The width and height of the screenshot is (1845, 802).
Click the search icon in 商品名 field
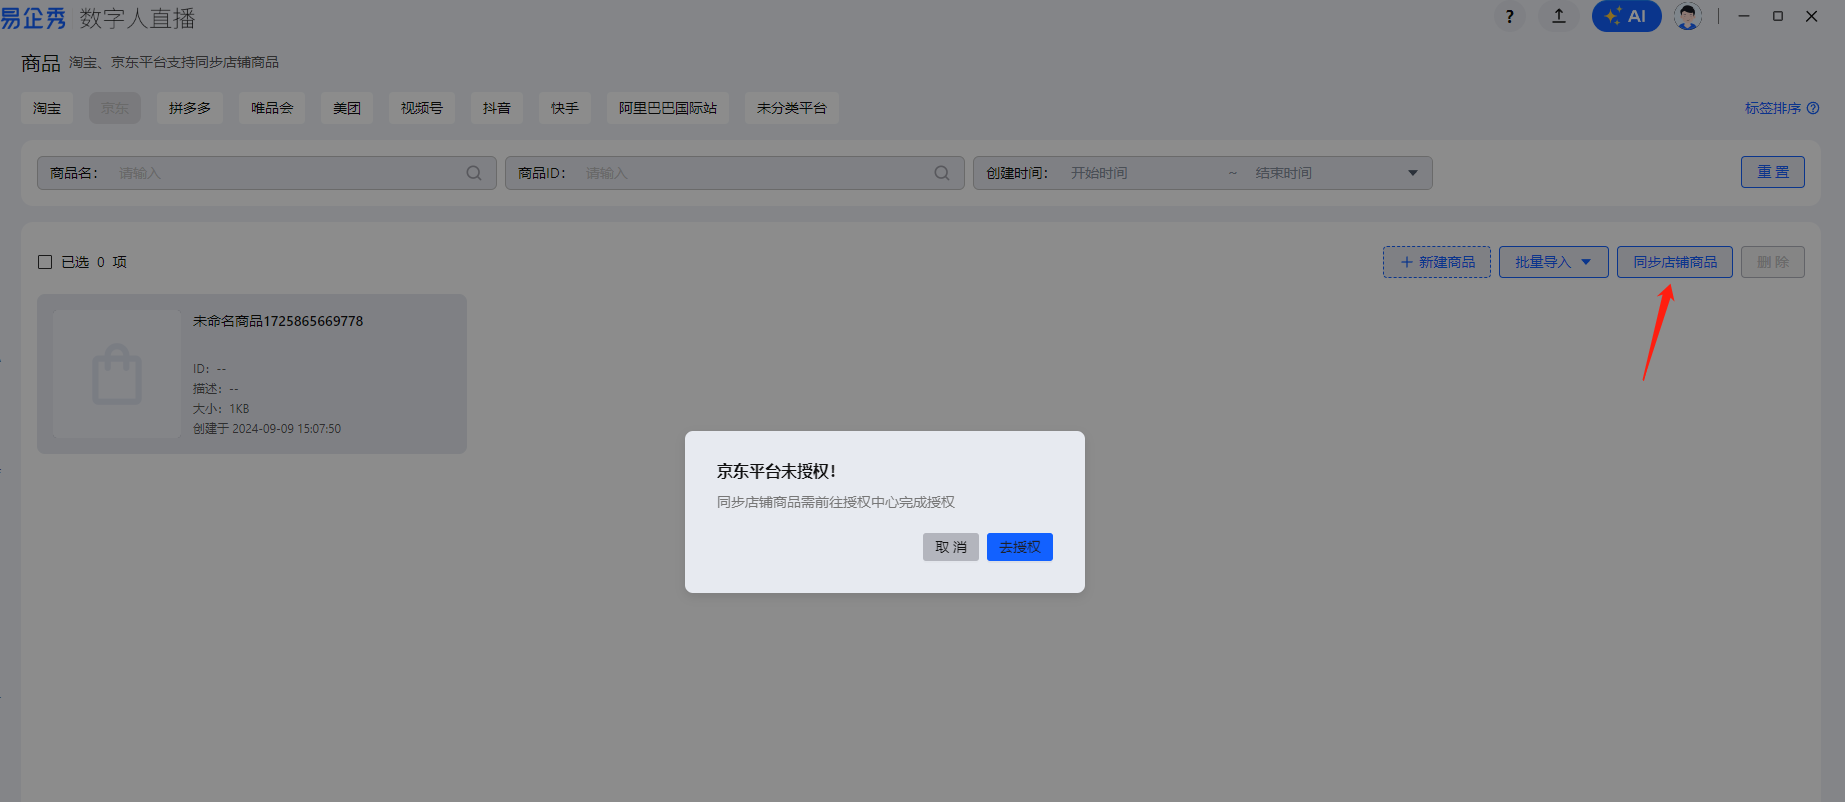tap(474, 173)
